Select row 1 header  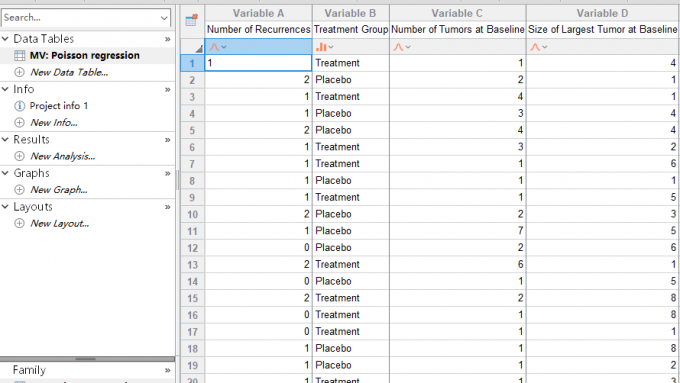pyautogui.click(x=192, y=63)
